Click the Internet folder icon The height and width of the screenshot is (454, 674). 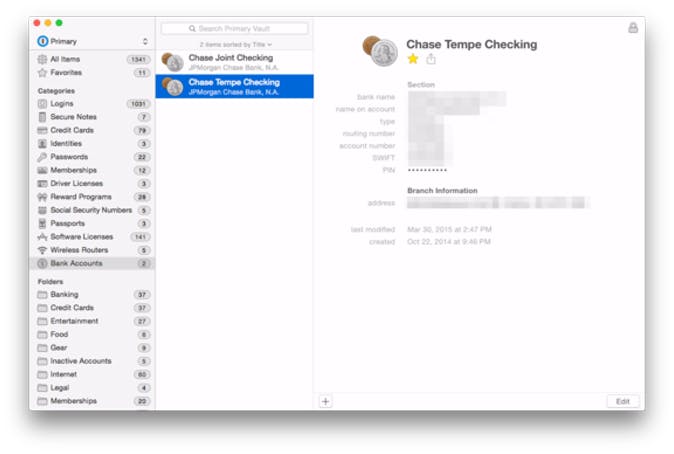point(42,375)
